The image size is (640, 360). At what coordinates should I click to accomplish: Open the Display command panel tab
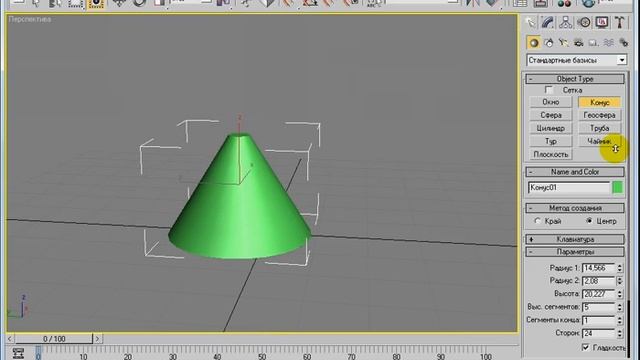pos(602,22)
